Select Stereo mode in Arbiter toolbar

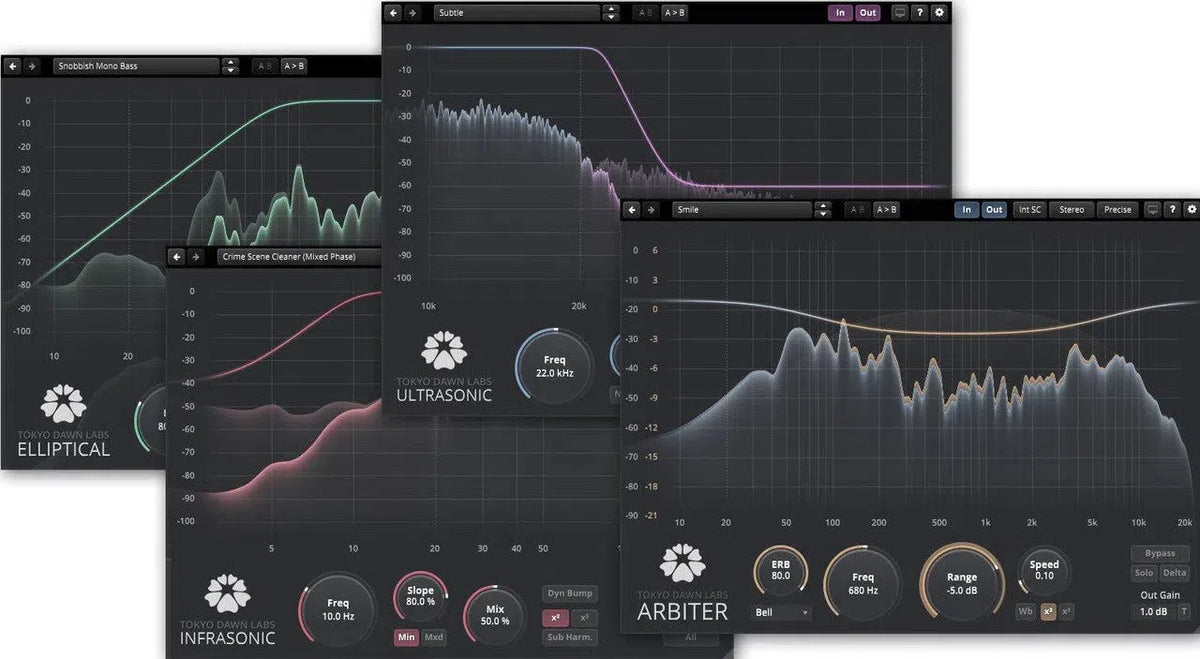[x=1071, y=210]
